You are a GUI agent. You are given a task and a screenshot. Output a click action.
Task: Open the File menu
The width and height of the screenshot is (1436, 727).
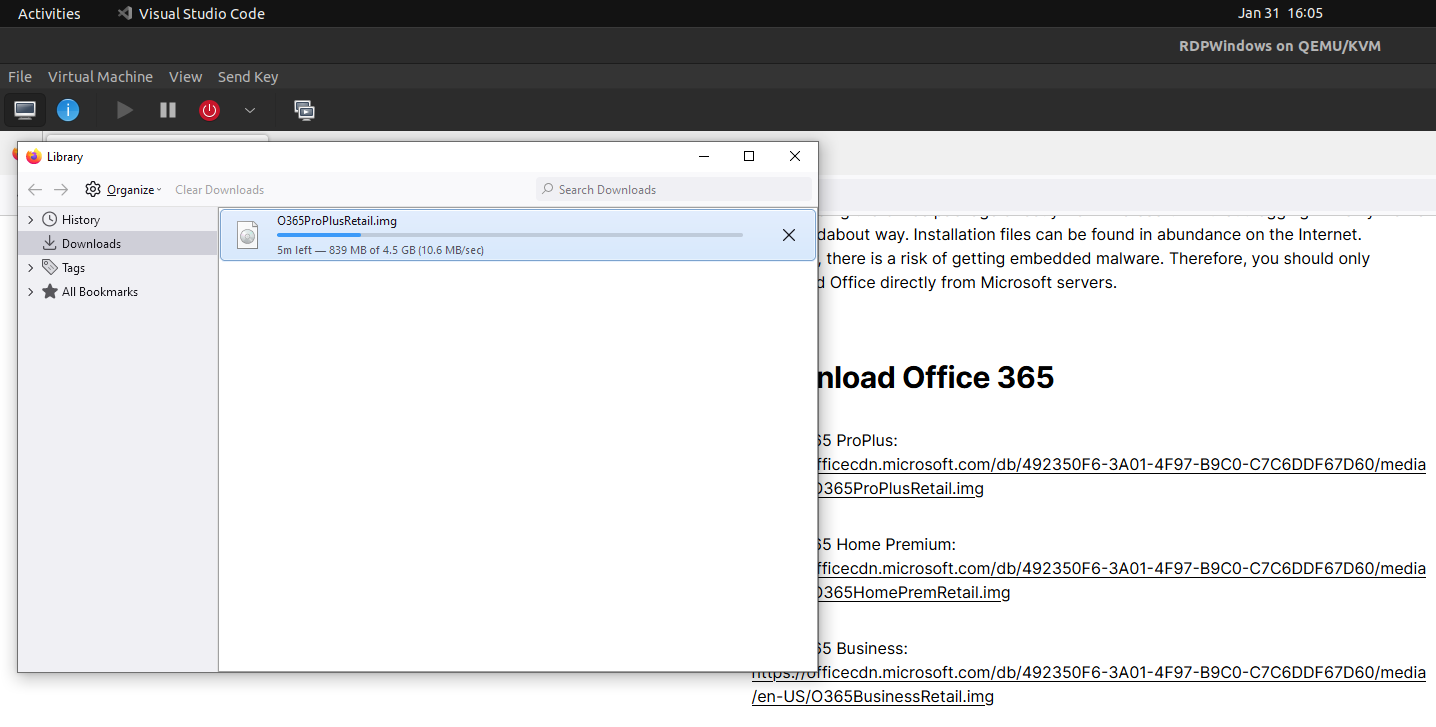click(20, 77)
